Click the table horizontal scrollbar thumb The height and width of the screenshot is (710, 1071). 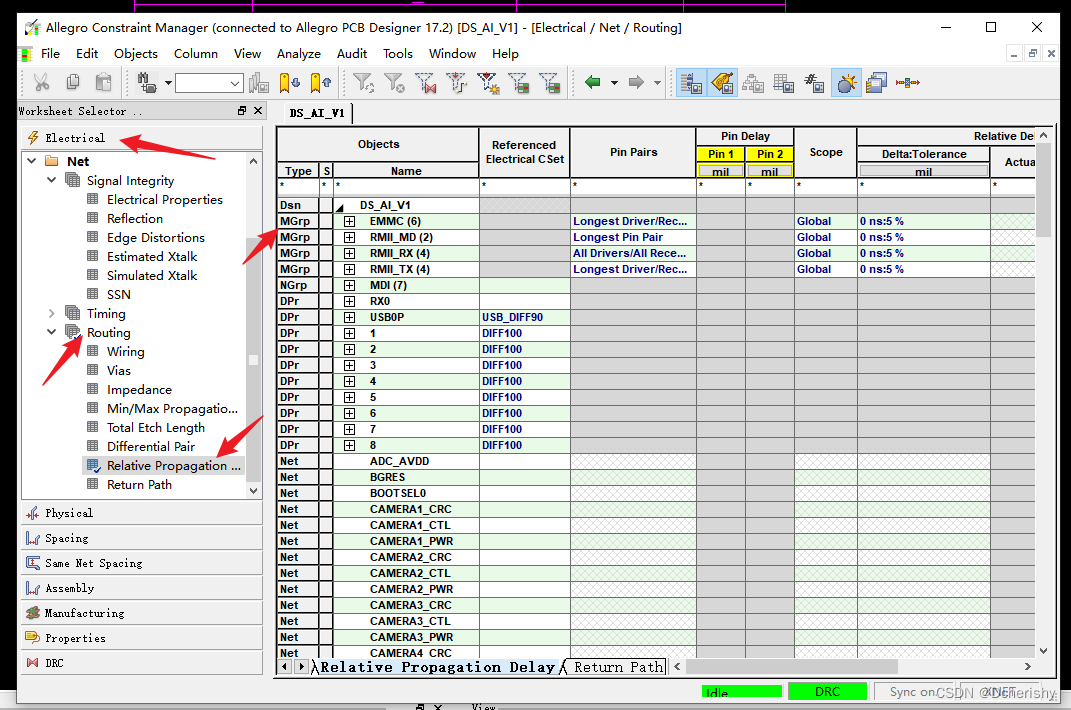click(x=792, y=666)
